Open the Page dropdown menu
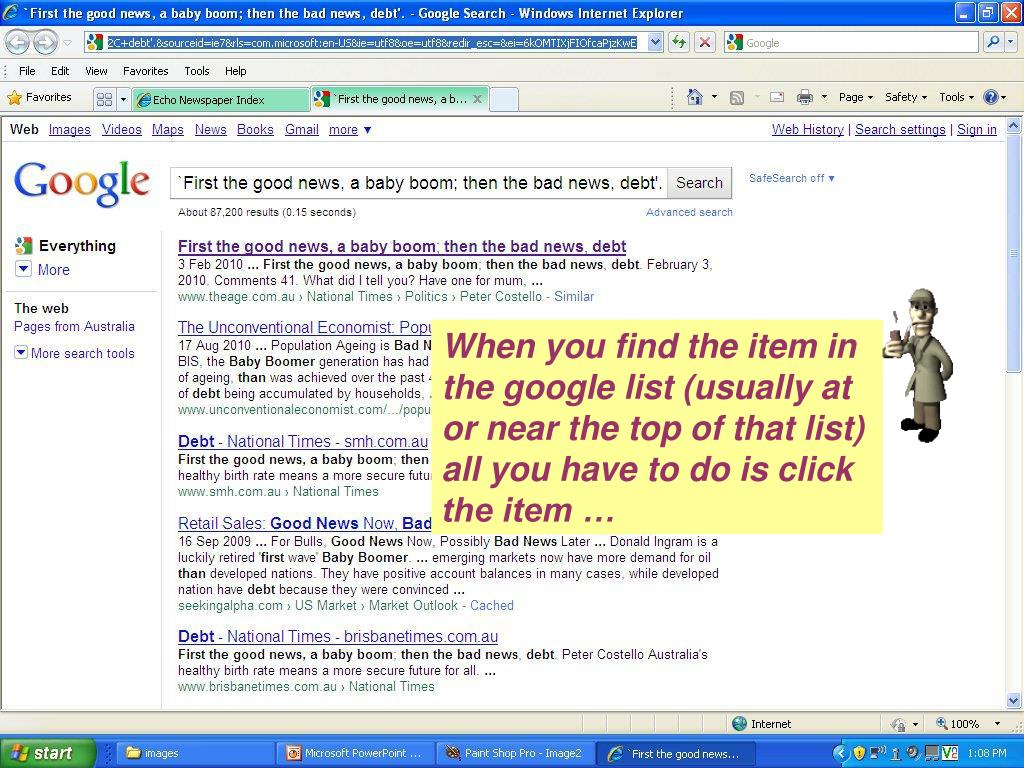This screenshot has width=1024, height=768. click(x=856, y=97)
